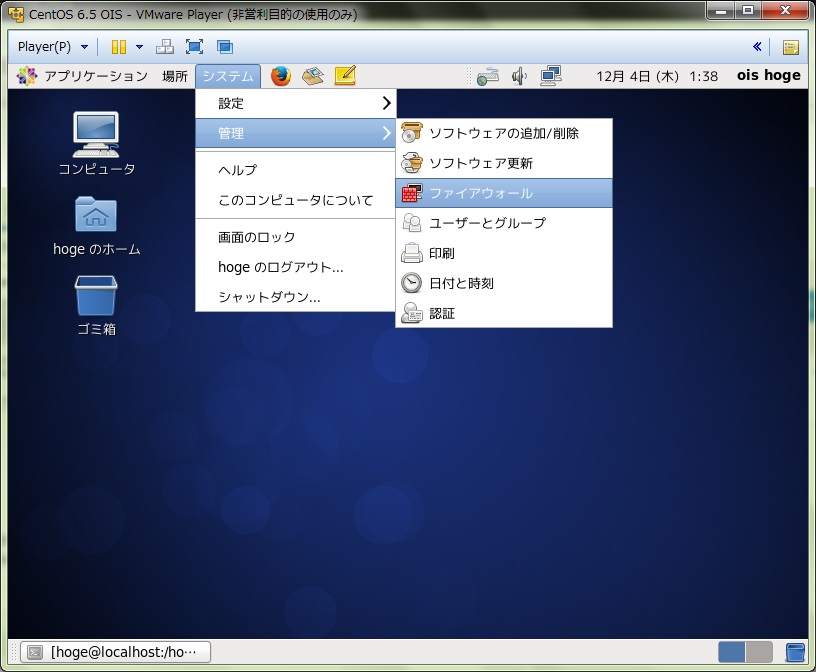This screenshot has width=816, height=672.
Task: Open the clock showing 12月 4日 (木) 1:38
Action: (657, 76)
